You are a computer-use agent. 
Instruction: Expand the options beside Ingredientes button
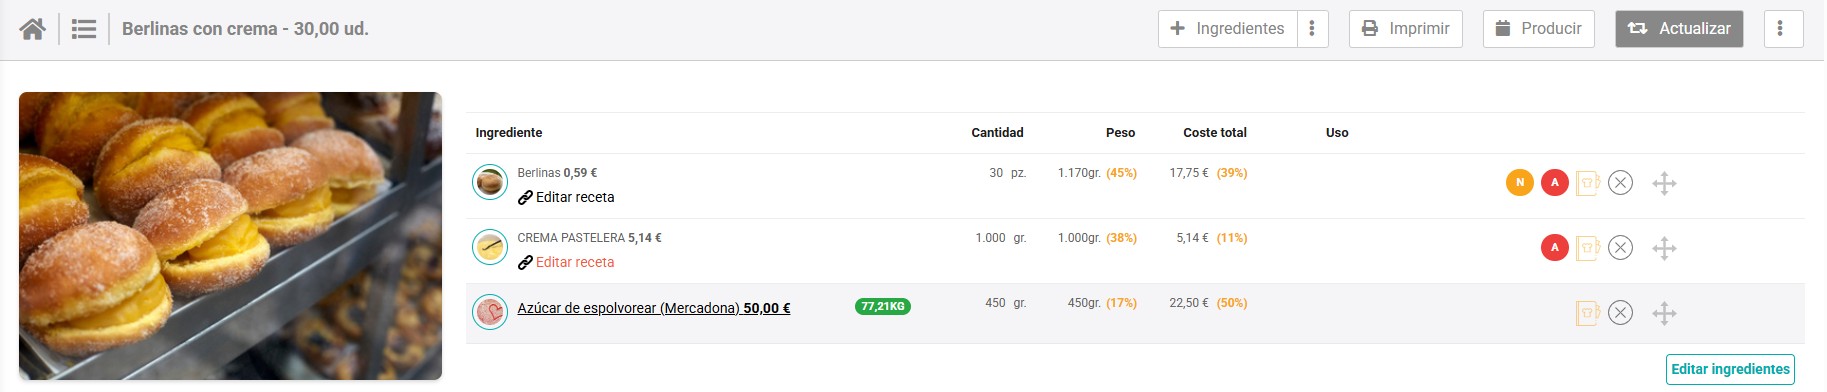[1312, 29]
